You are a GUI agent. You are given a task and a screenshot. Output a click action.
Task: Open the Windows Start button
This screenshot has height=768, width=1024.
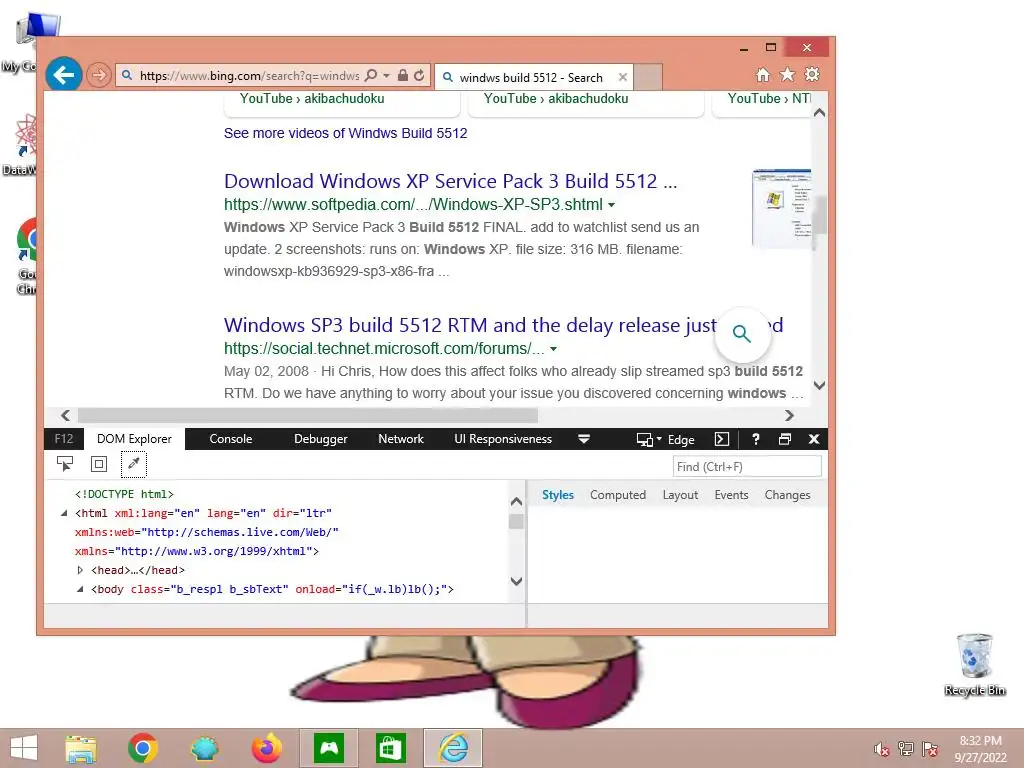tap(24, 748)
